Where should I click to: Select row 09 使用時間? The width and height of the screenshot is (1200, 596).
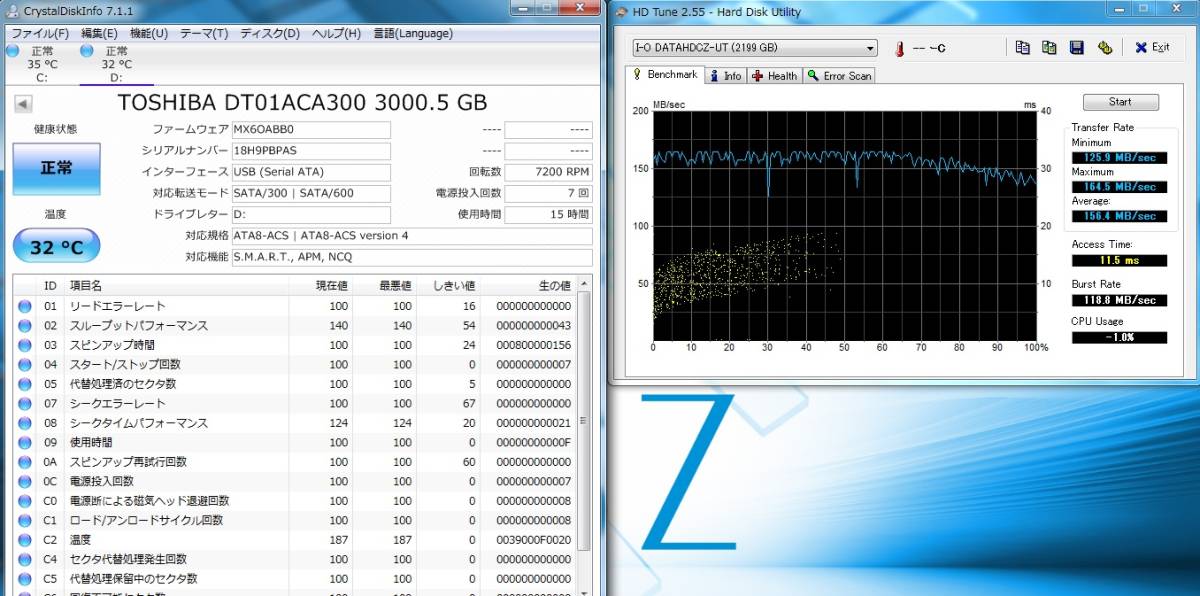296,443
